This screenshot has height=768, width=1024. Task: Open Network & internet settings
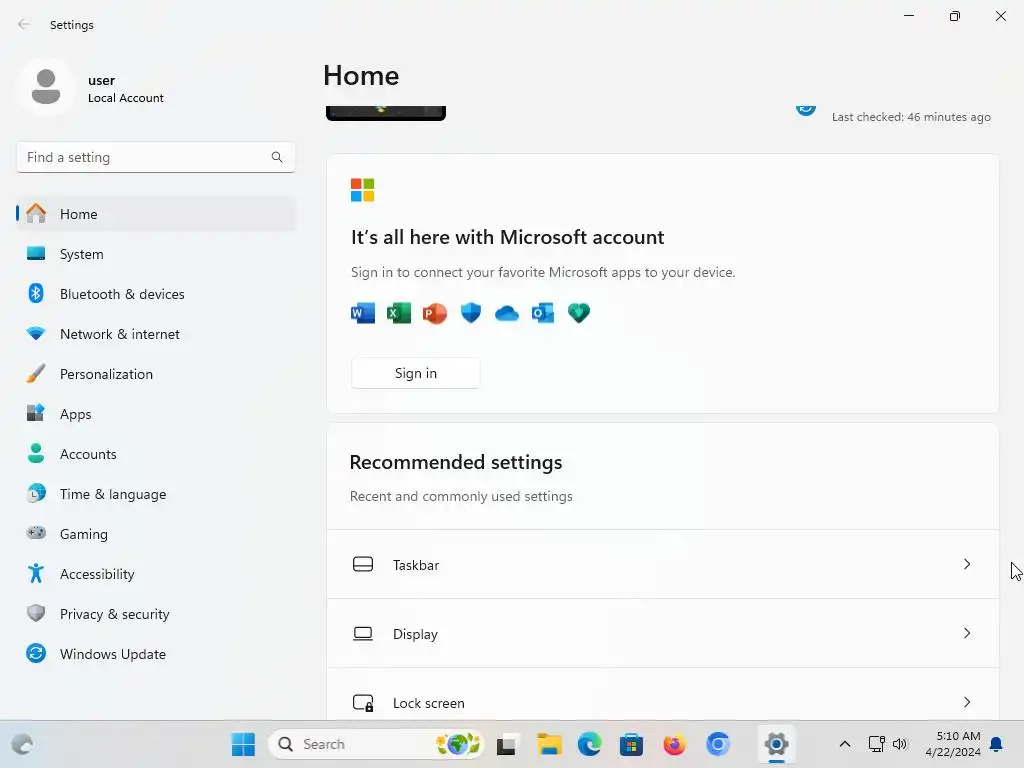(156, 334)
